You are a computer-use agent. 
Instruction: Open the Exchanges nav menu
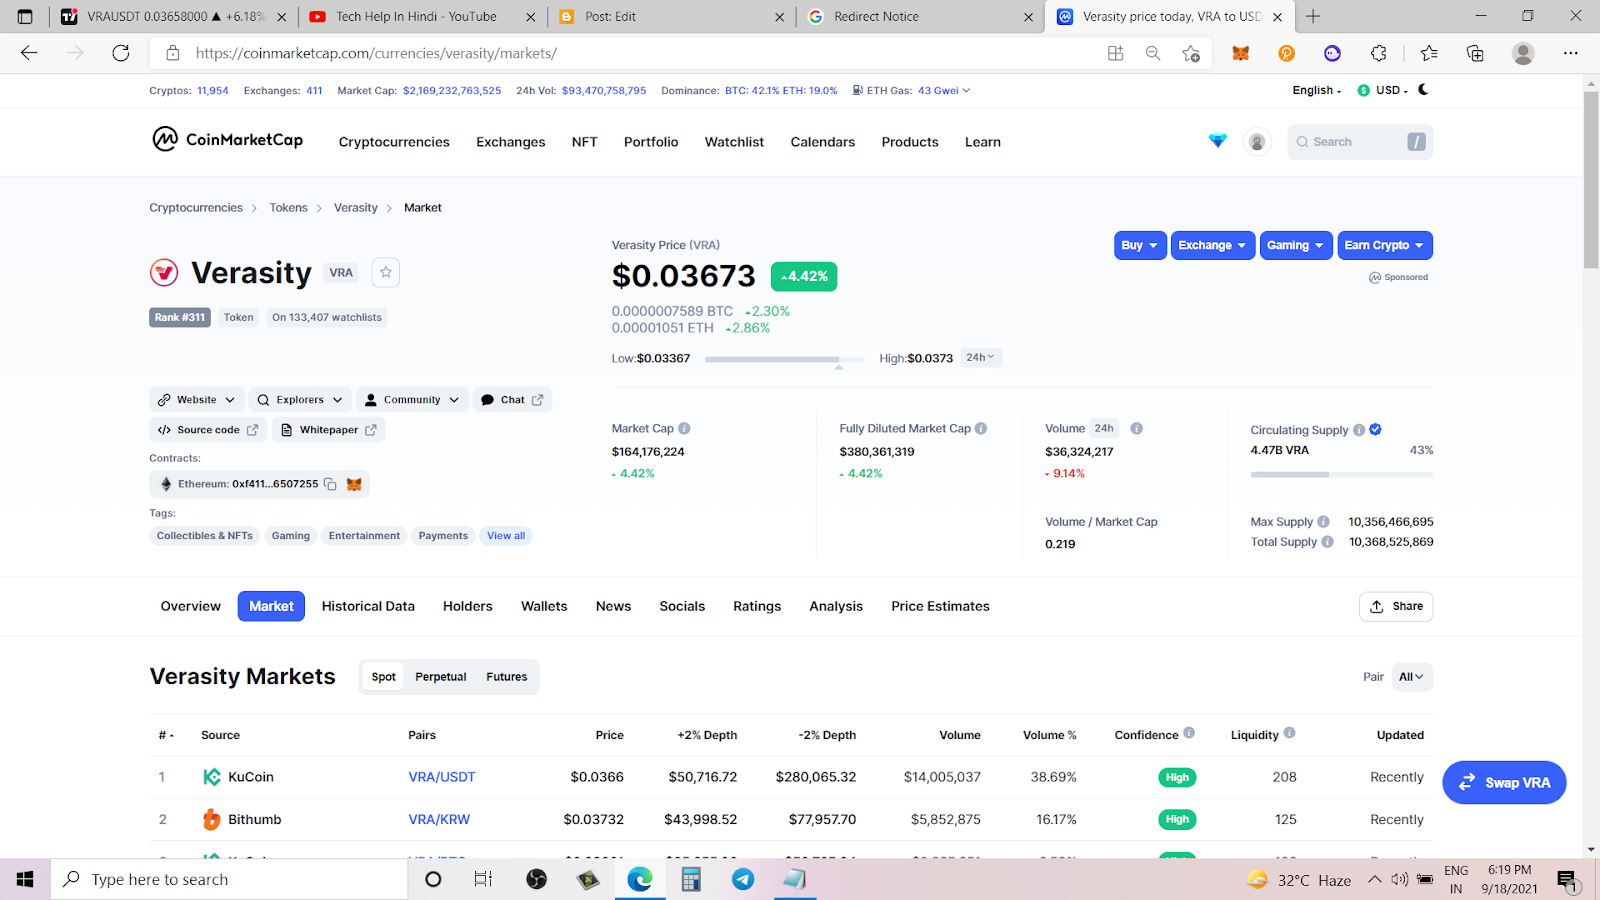511,142
